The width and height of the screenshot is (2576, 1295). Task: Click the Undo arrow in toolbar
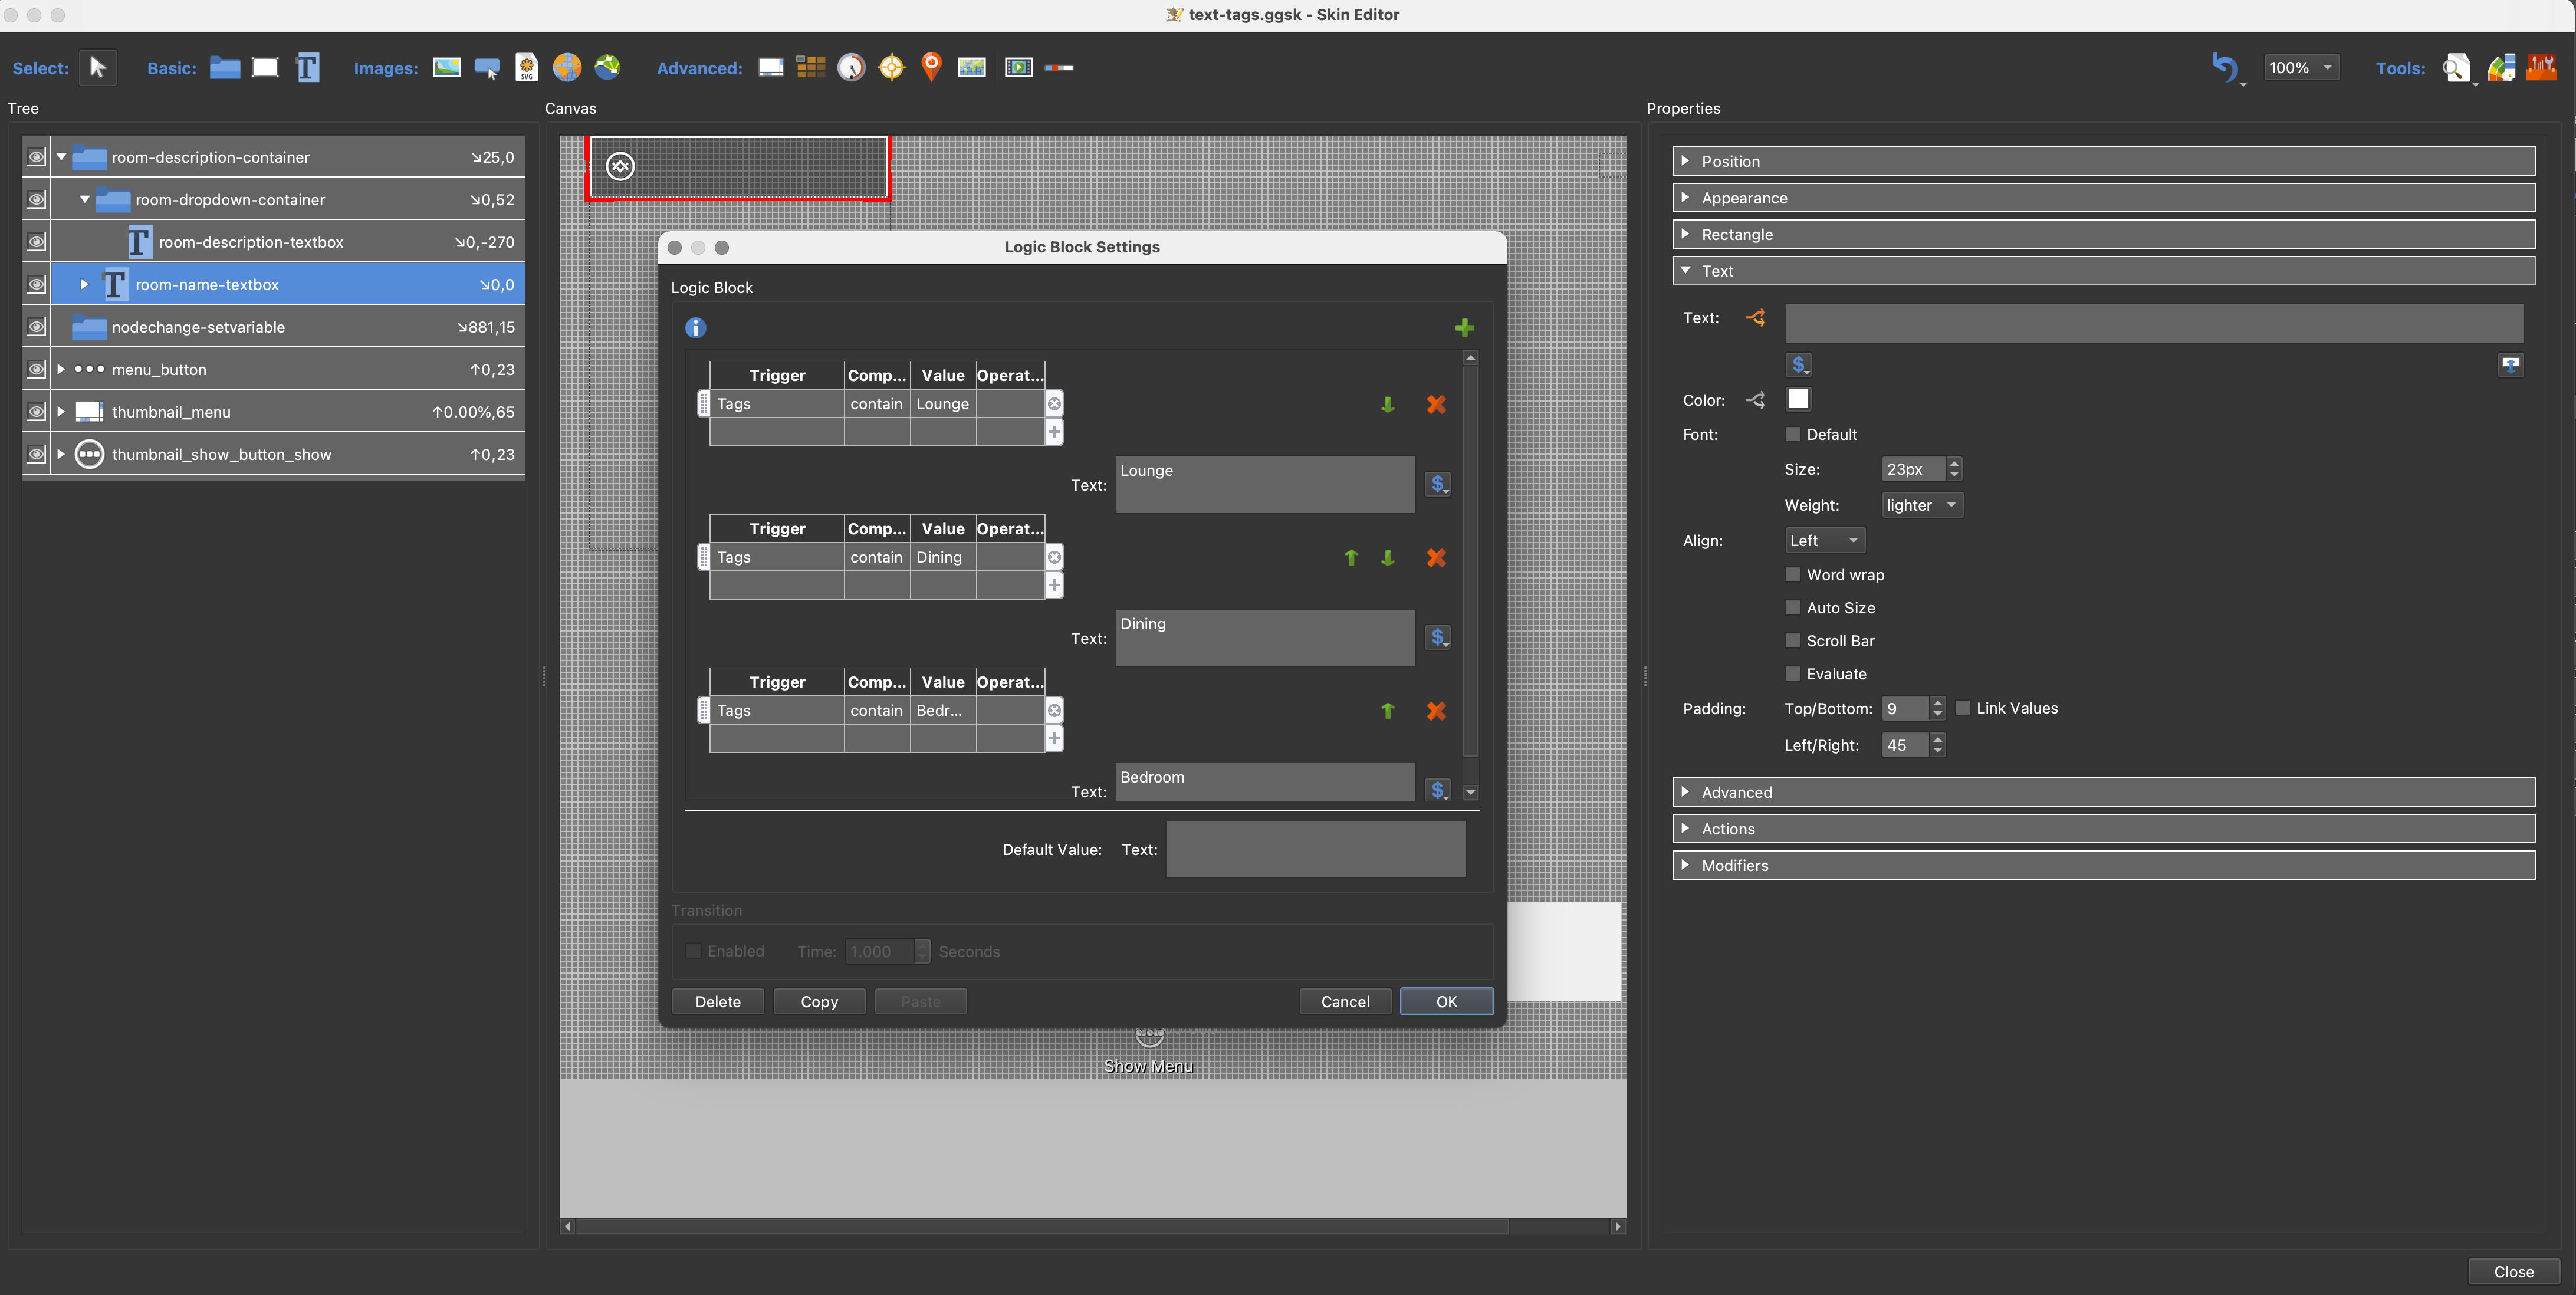point(2224,67)
